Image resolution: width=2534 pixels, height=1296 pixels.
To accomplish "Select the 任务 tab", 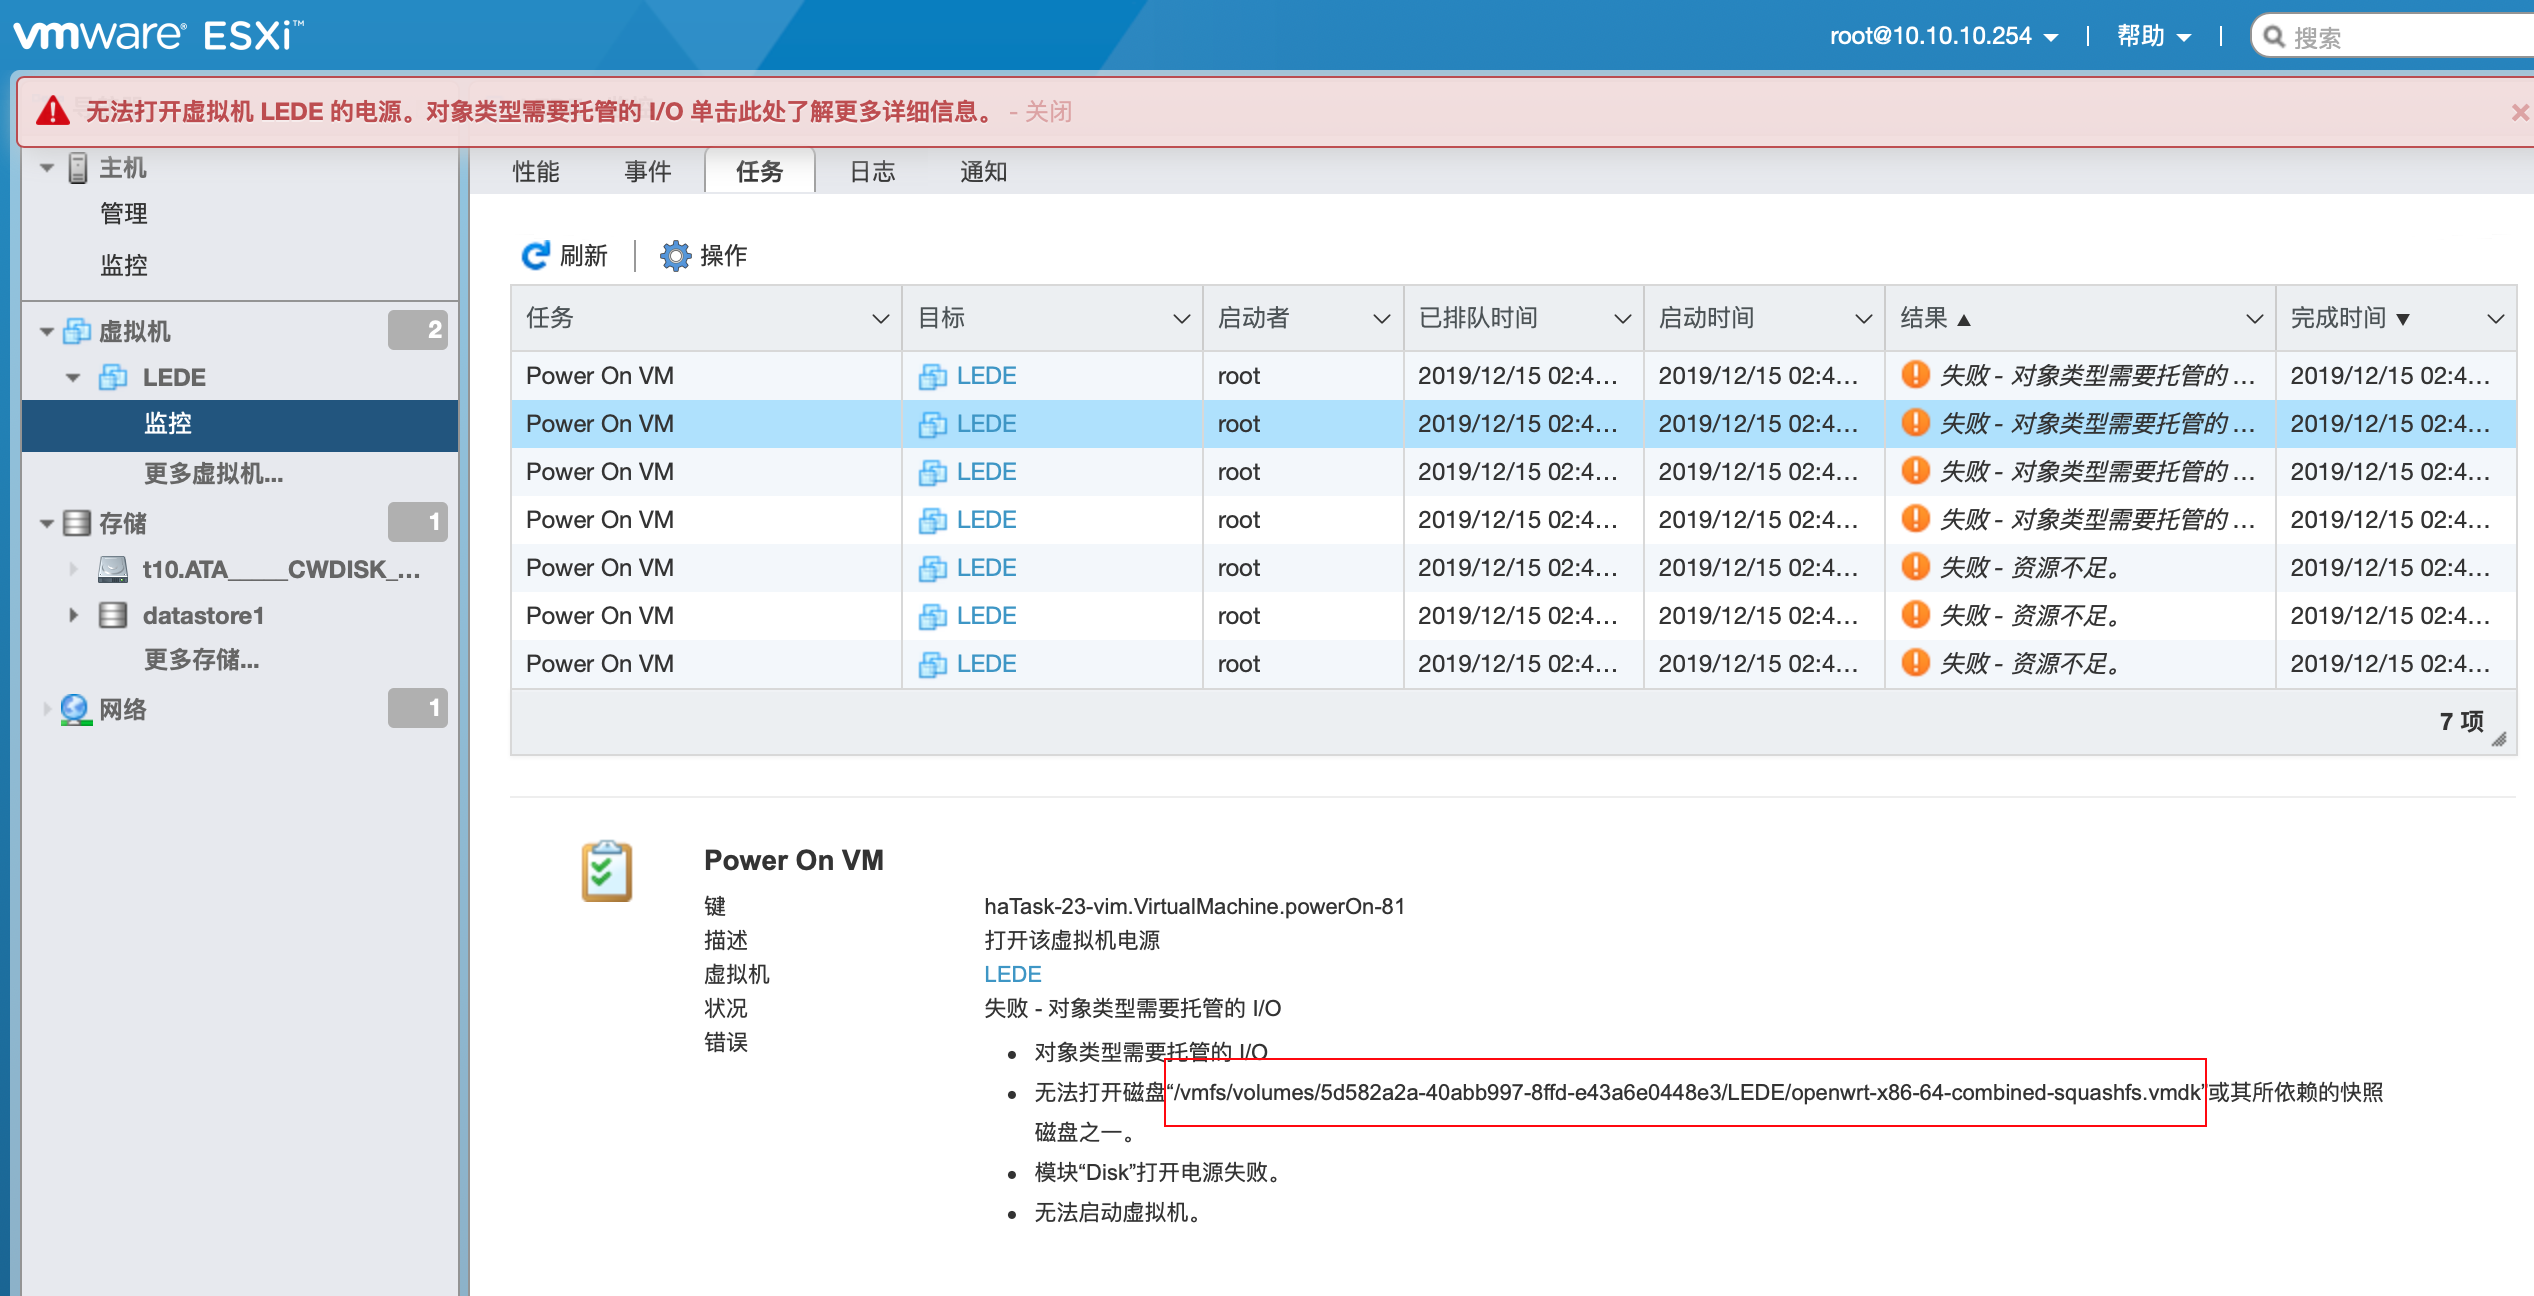I will coord(760,171).
